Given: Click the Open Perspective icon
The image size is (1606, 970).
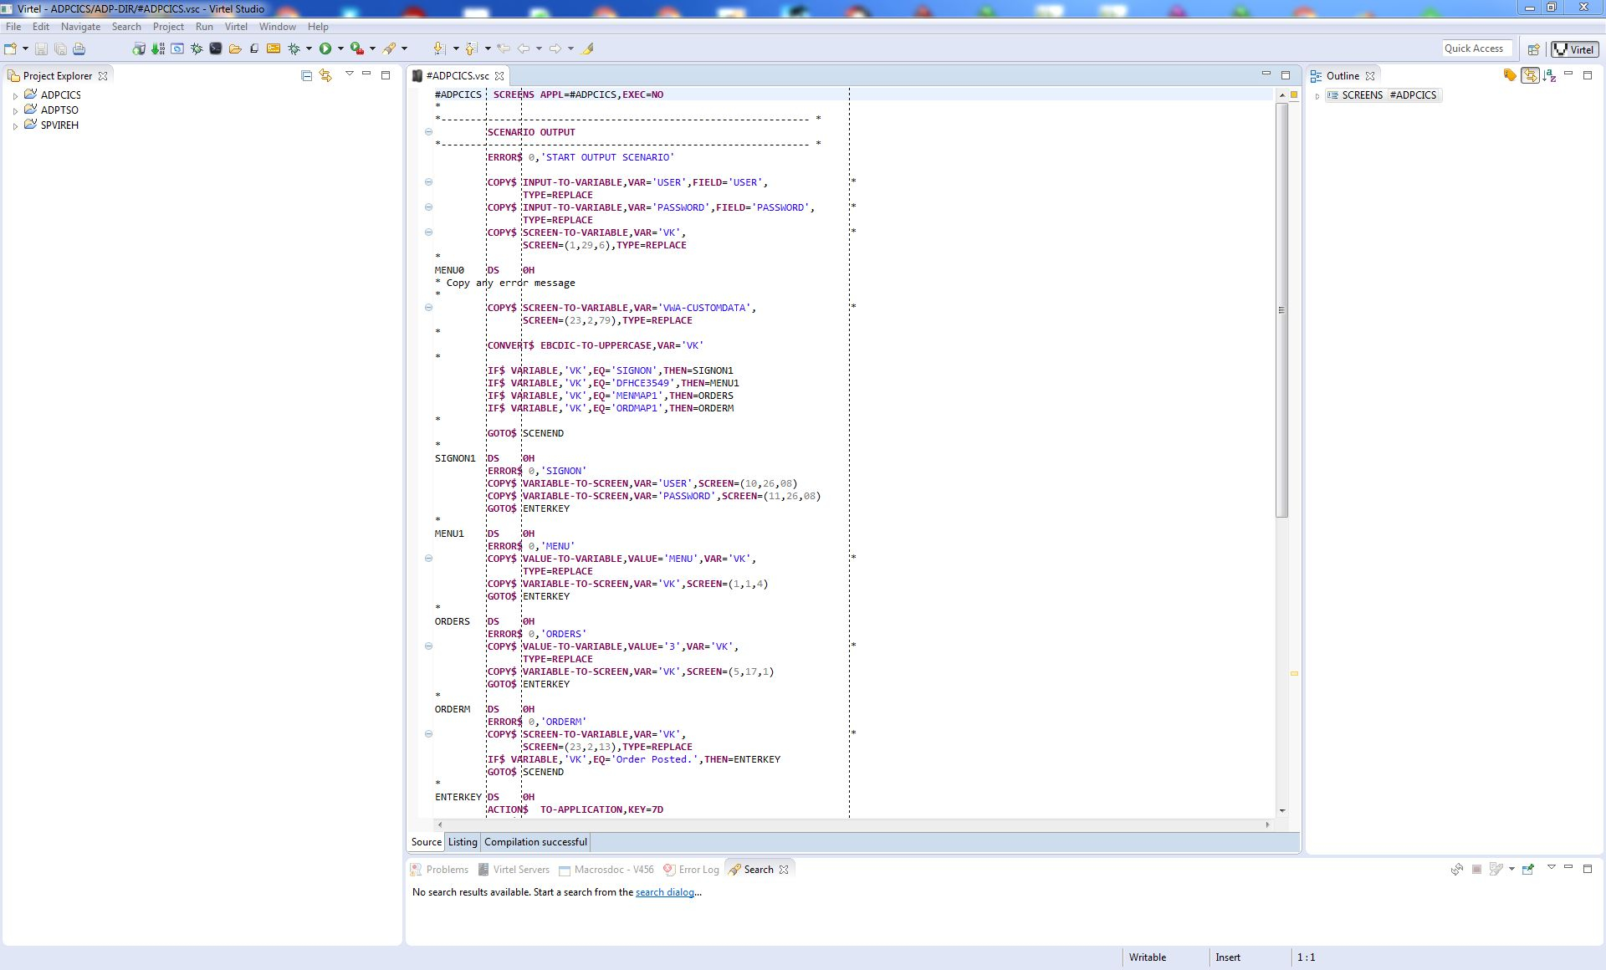Looking at the screenshot, I should point(1533,49).
